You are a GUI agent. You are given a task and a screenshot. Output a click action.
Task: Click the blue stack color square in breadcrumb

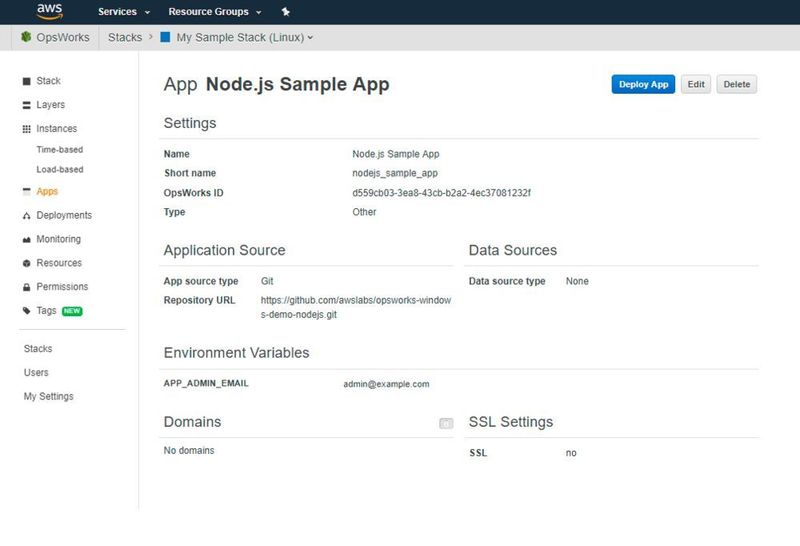tap(165, 37)
